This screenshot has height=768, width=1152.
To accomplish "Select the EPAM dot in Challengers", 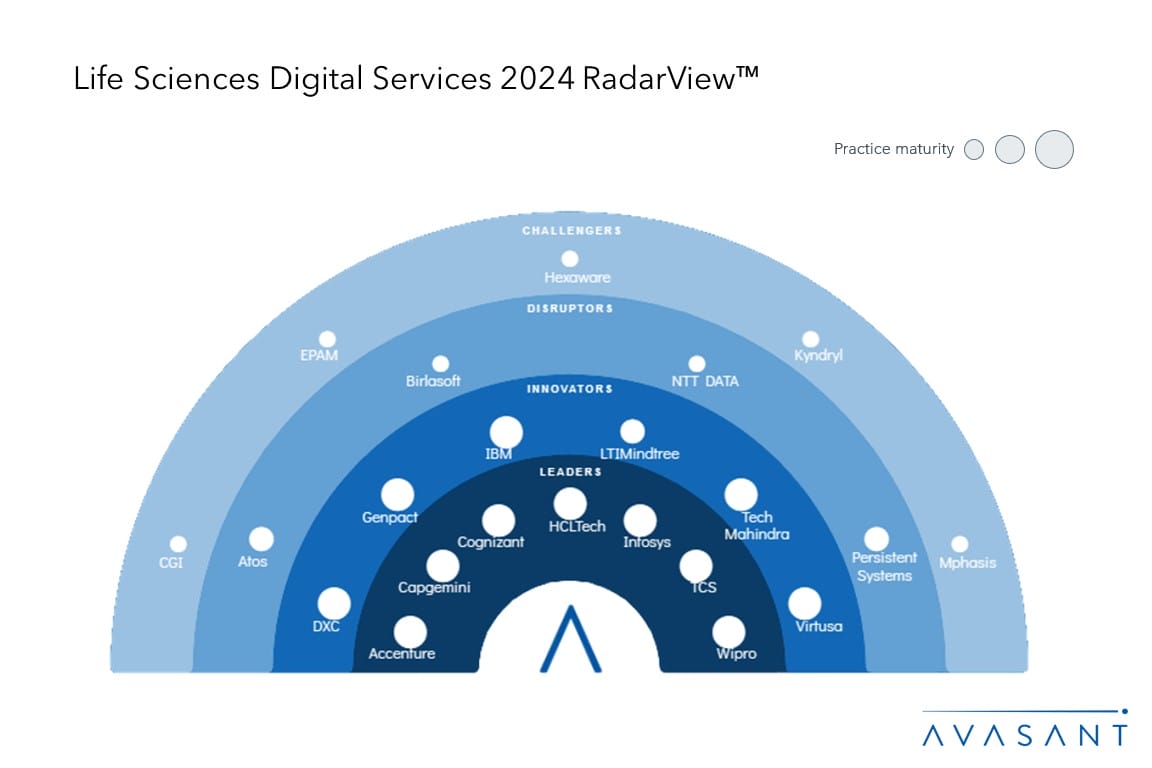I will click(x=327, y=339).
